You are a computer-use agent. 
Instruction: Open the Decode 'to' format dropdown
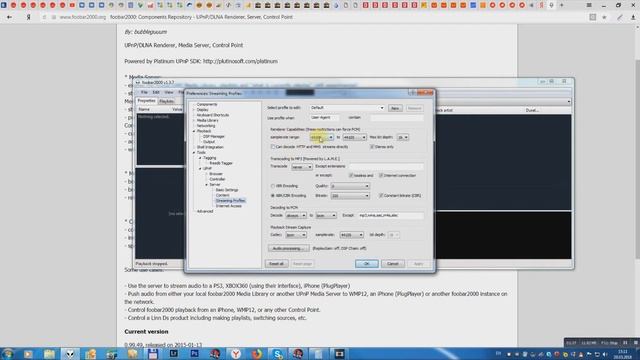tap(326, 216)
